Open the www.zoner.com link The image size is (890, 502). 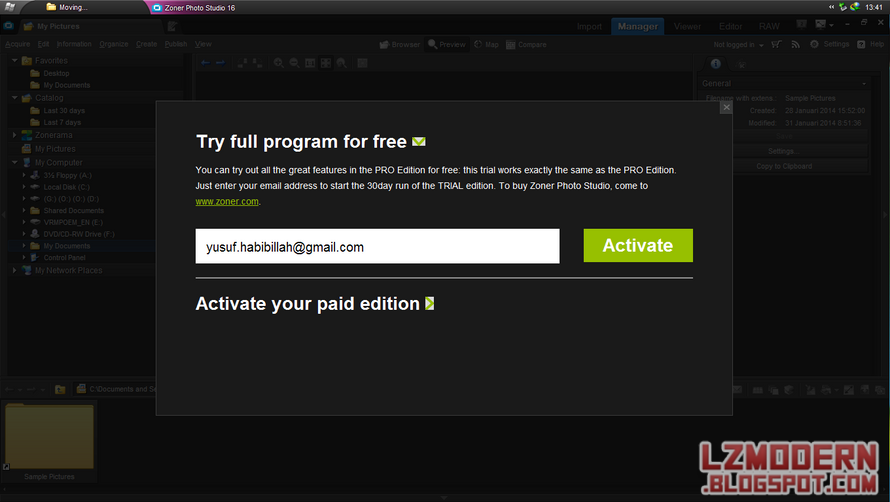(227, 202)
